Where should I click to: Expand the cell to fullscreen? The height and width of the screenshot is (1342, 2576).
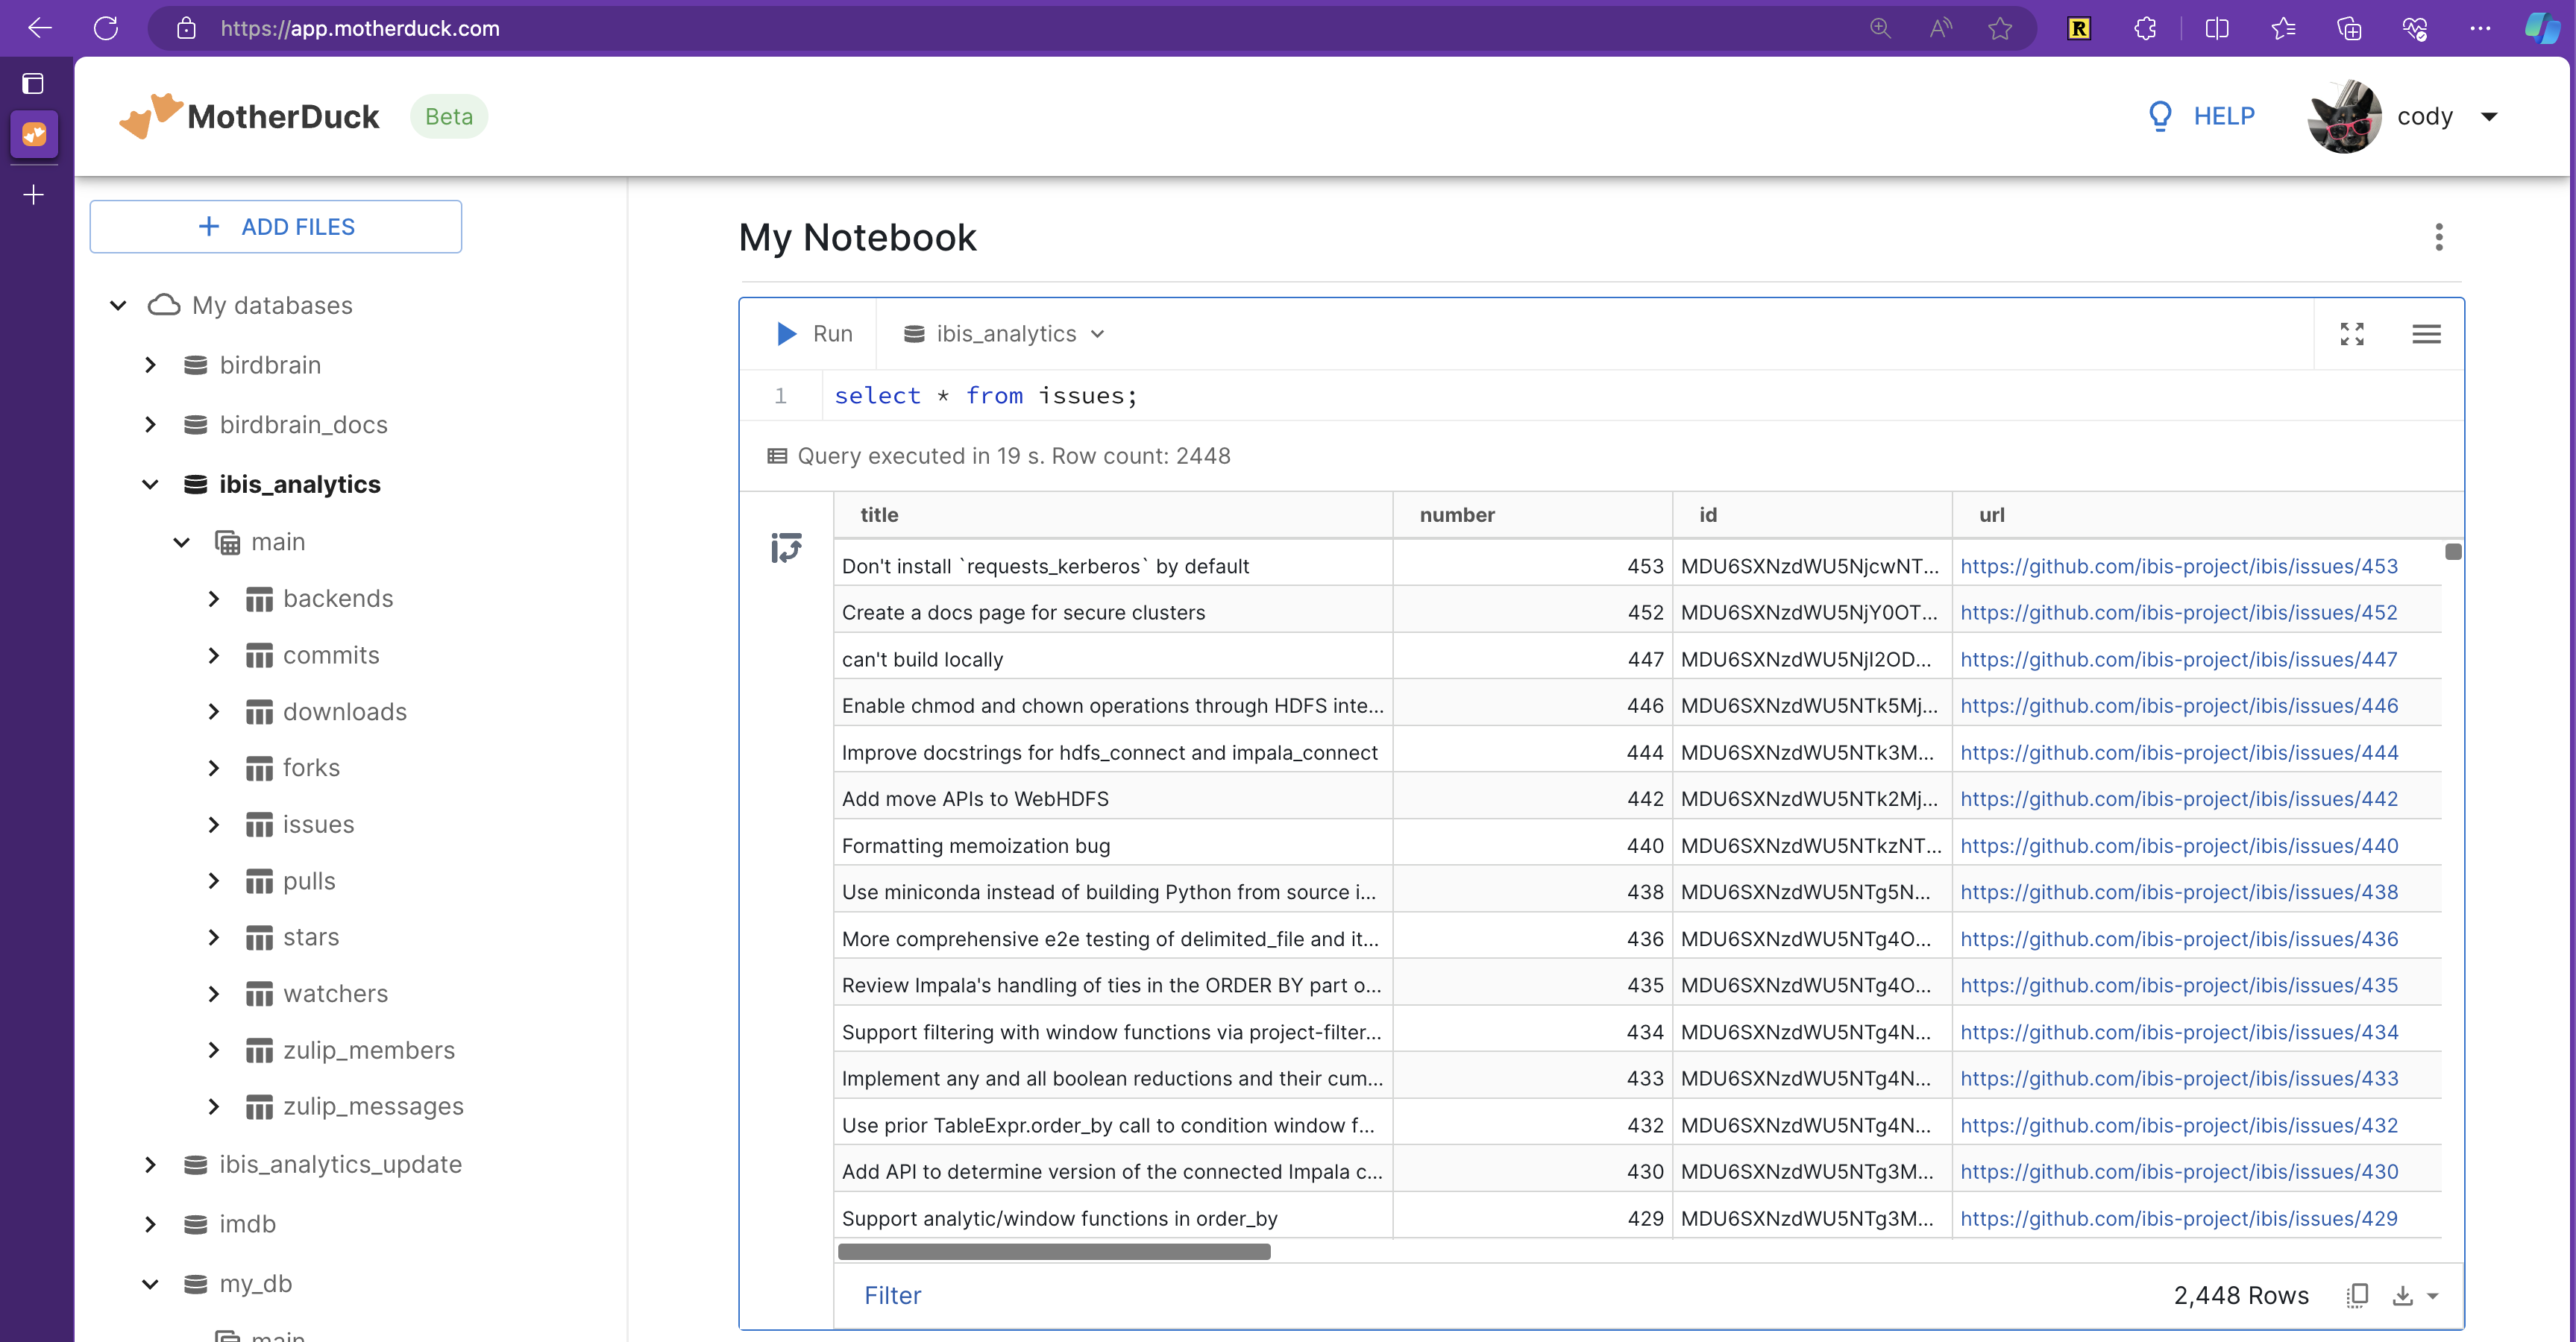point(2352,334)
